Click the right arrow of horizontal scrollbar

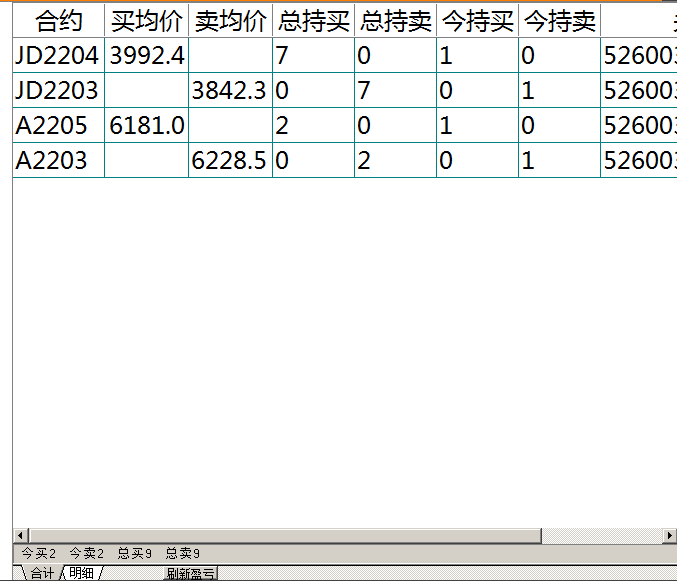point(670,536)
